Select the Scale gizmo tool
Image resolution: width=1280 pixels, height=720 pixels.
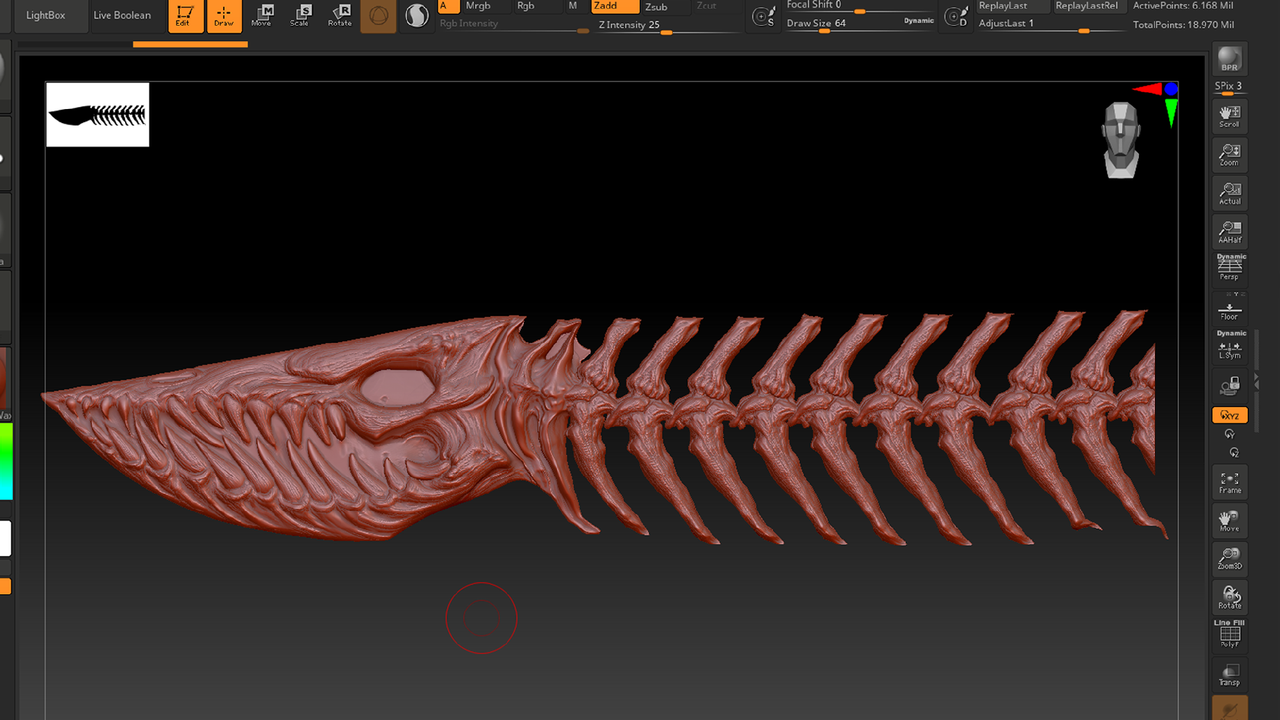[299, 15]
